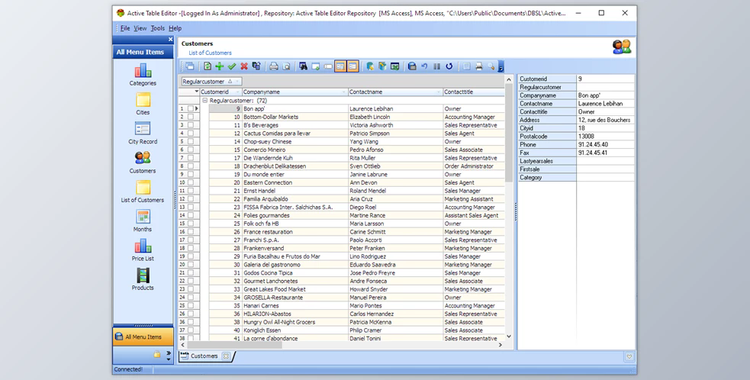Viewport: 750px width, 380px height.
Task: Click the vertical scrollbar down arrow
Action: coord(508,336)
